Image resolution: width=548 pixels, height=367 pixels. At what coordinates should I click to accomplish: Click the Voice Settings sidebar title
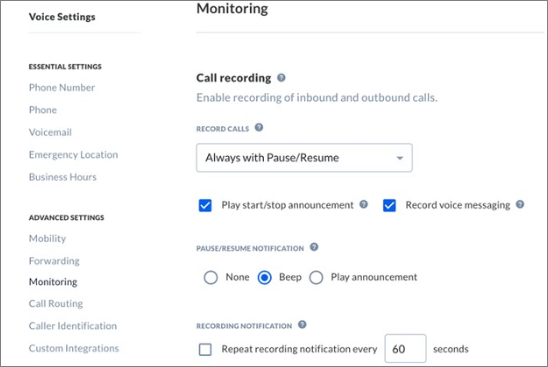(62, 17)
